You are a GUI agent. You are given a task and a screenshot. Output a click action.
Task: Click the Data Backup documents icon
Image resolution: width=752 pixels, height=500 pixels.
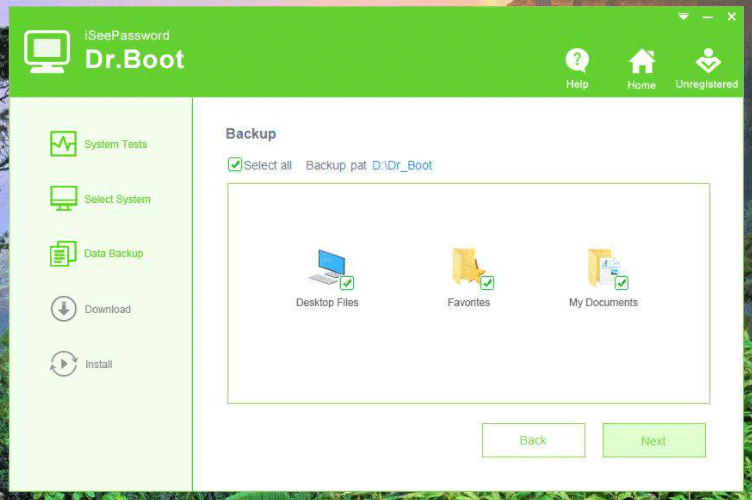(x=63, y=254)
